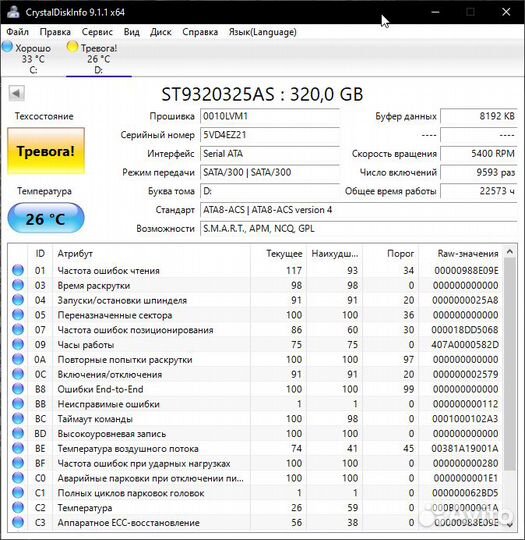Click the Возможности field with S.M.A.R.T.
525x540 pixels.
point(359,228)
